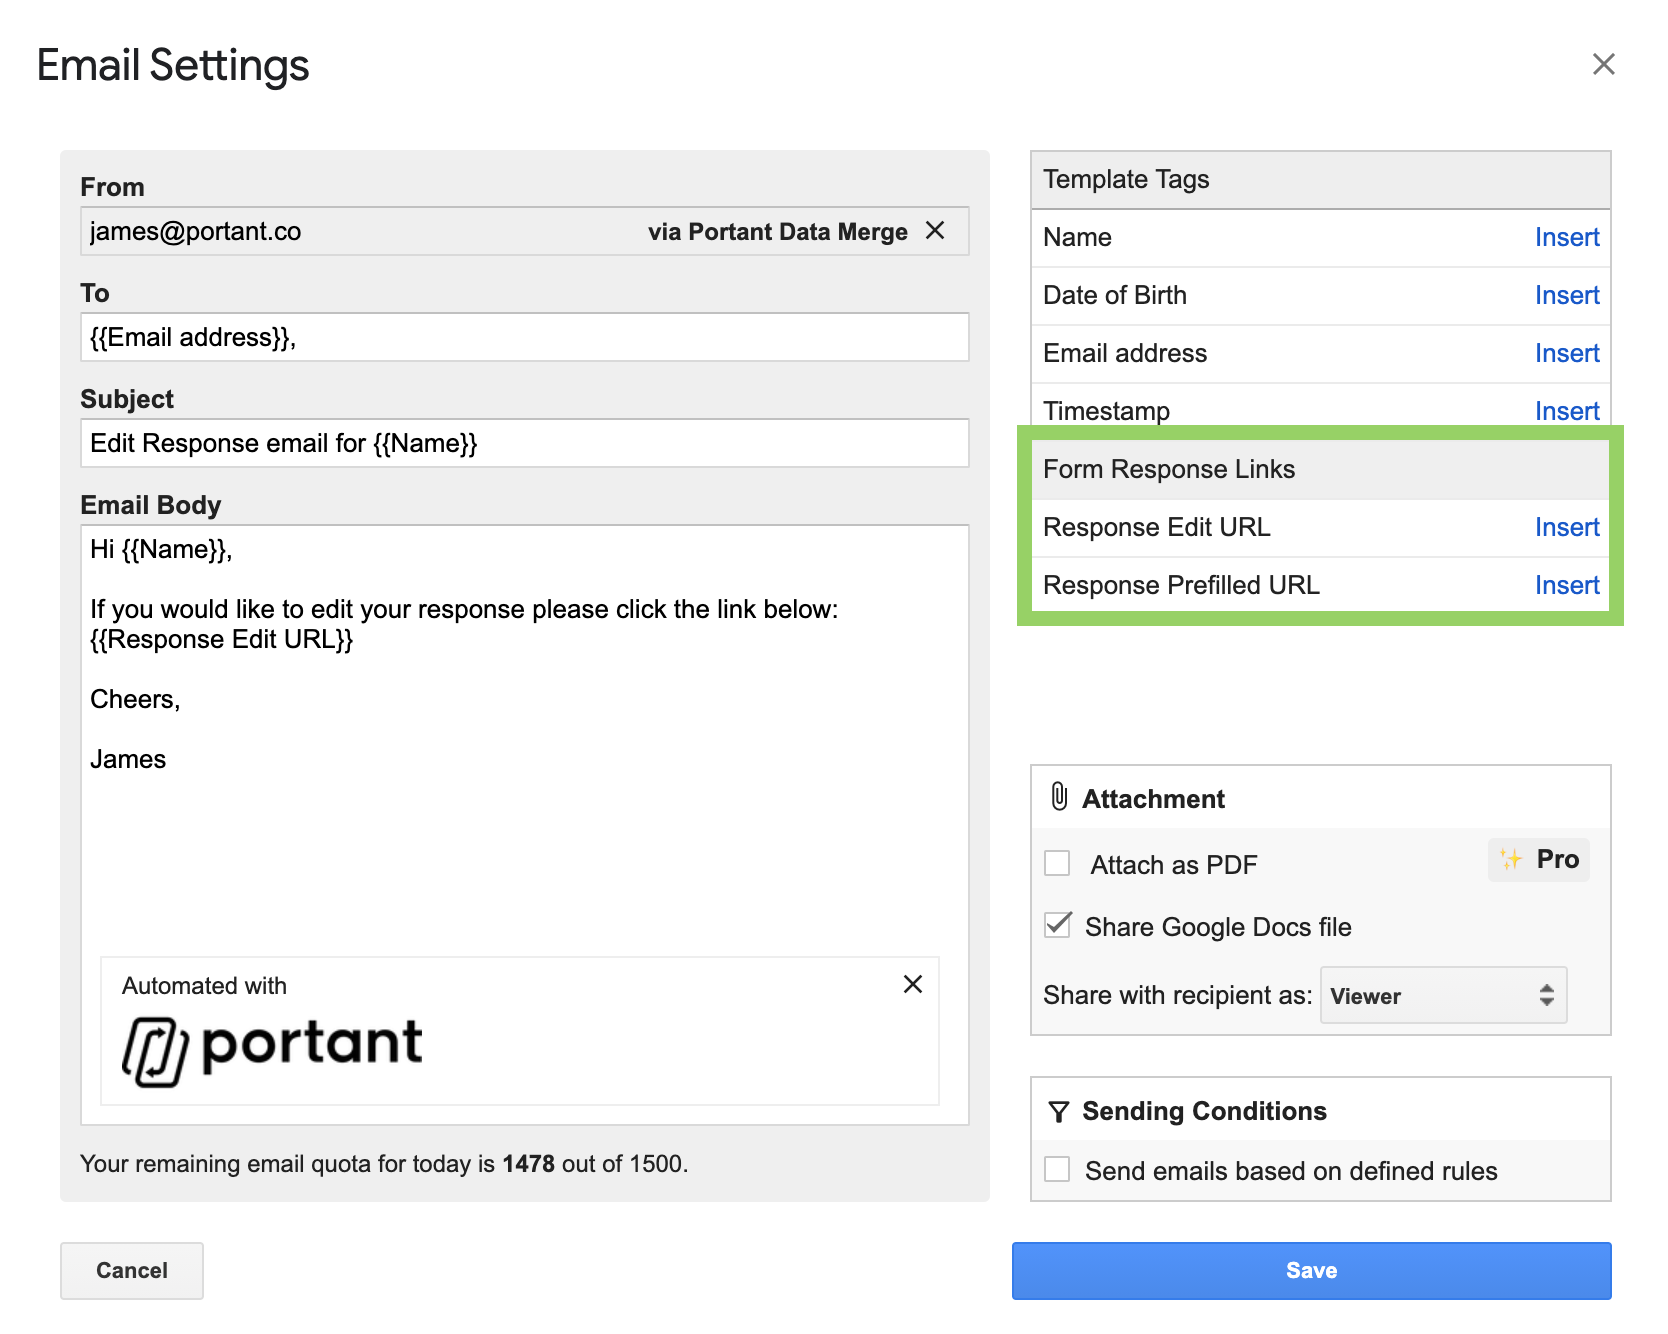
Task: Insert the Name template tag
Action: pyautogui.click(x=1566, y=237)
